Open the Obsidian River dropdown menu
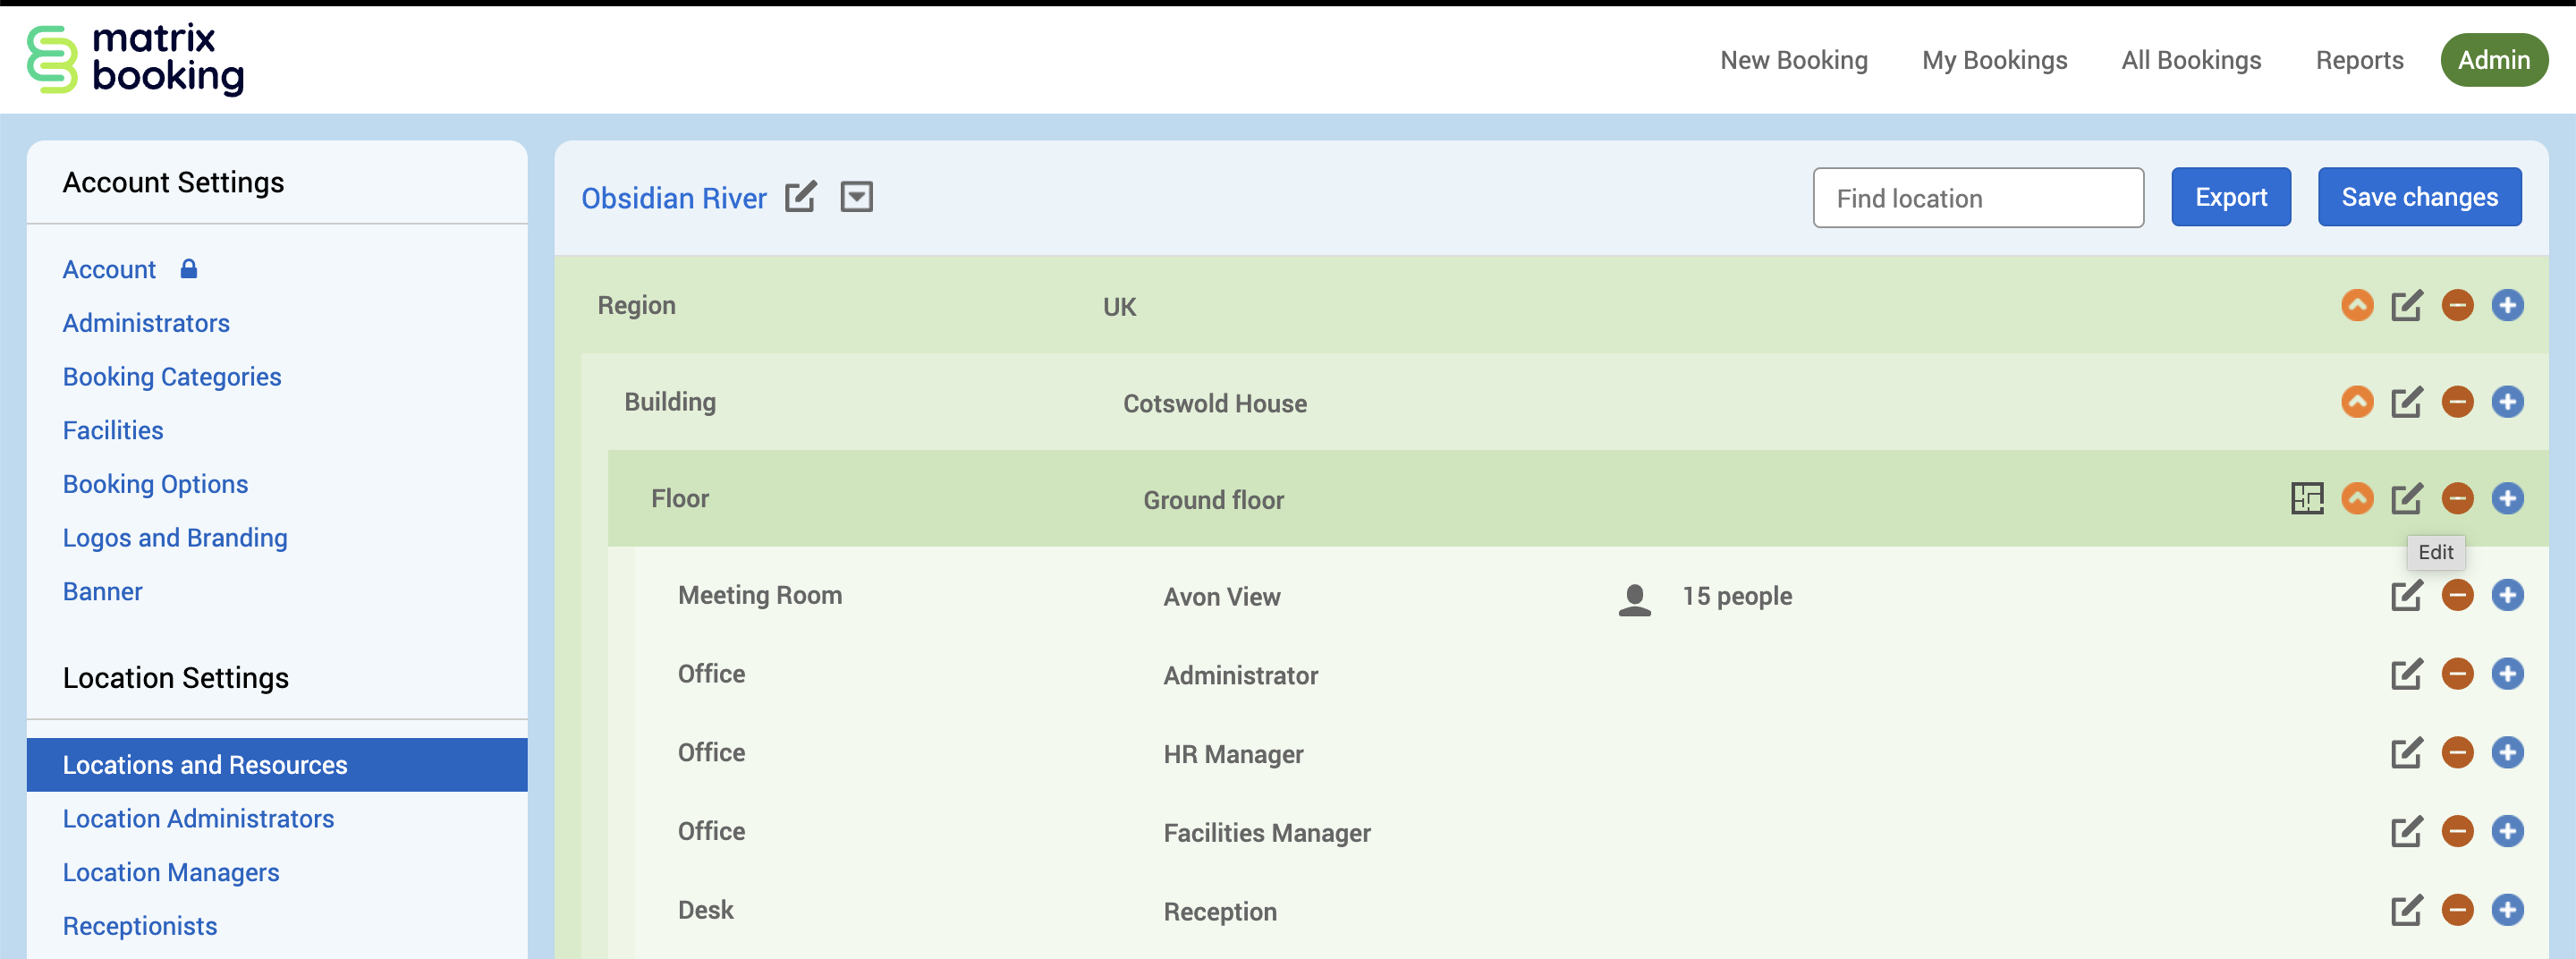The height and width of the screenshot is (959, 2576). (x=856, y=197)
